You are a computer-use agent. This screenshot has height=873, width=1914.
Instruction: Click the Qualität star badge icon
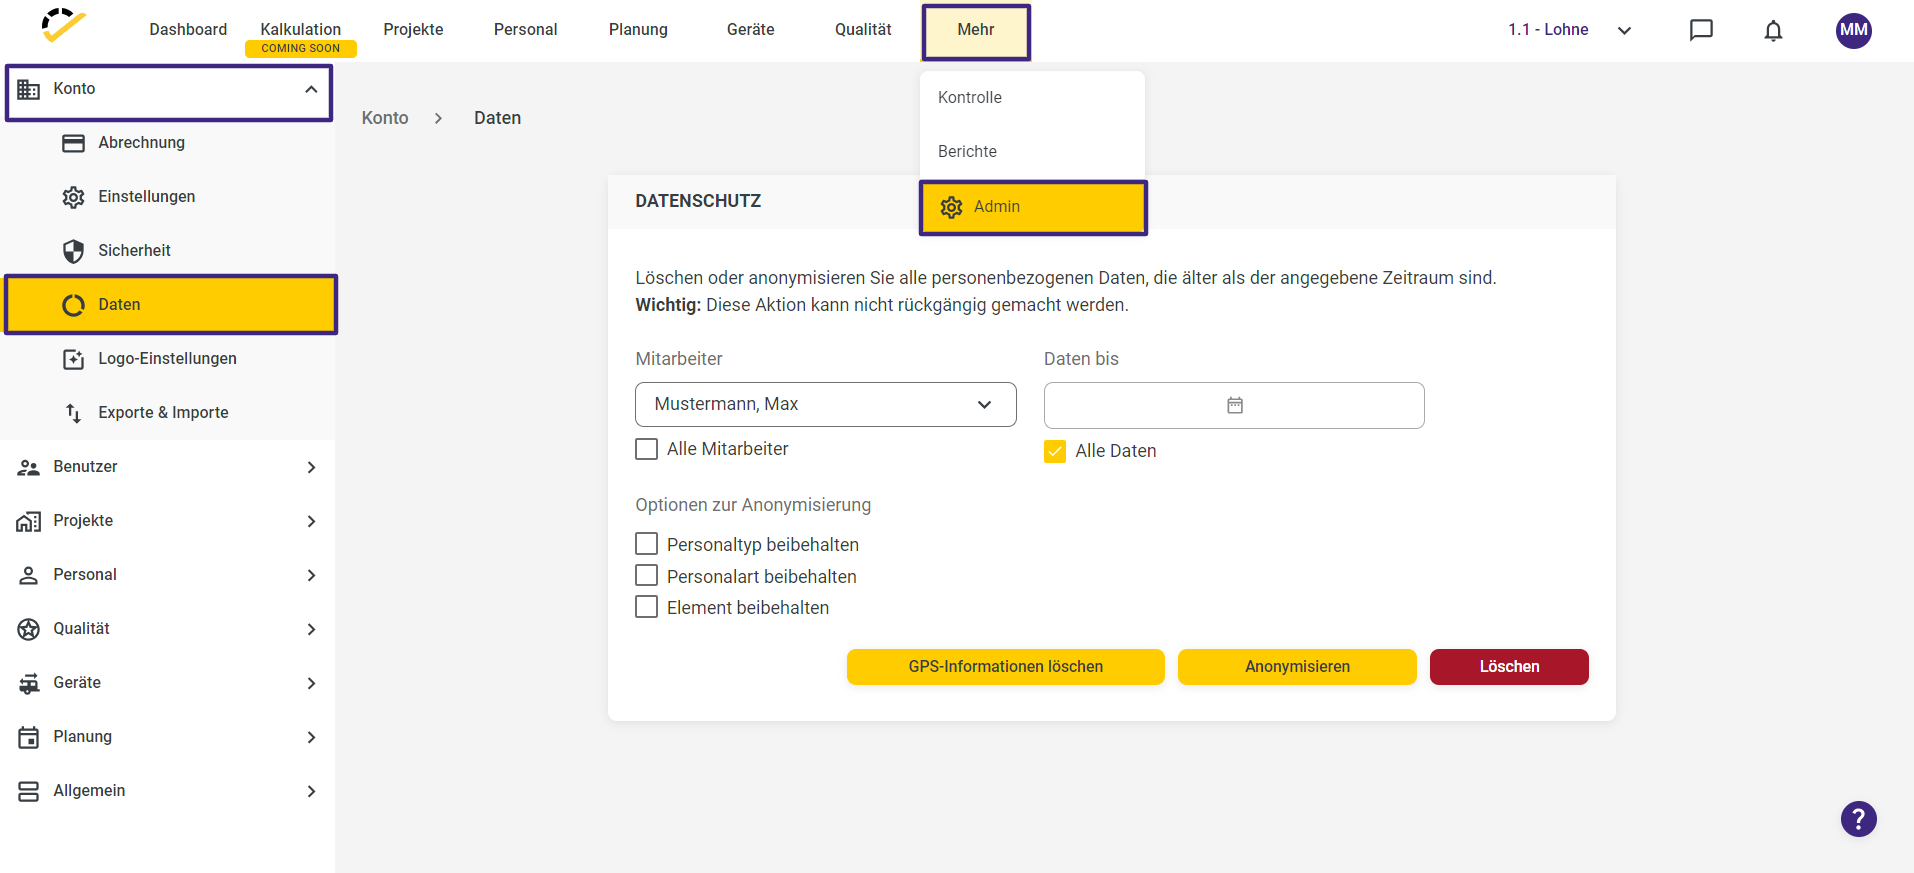29,629
